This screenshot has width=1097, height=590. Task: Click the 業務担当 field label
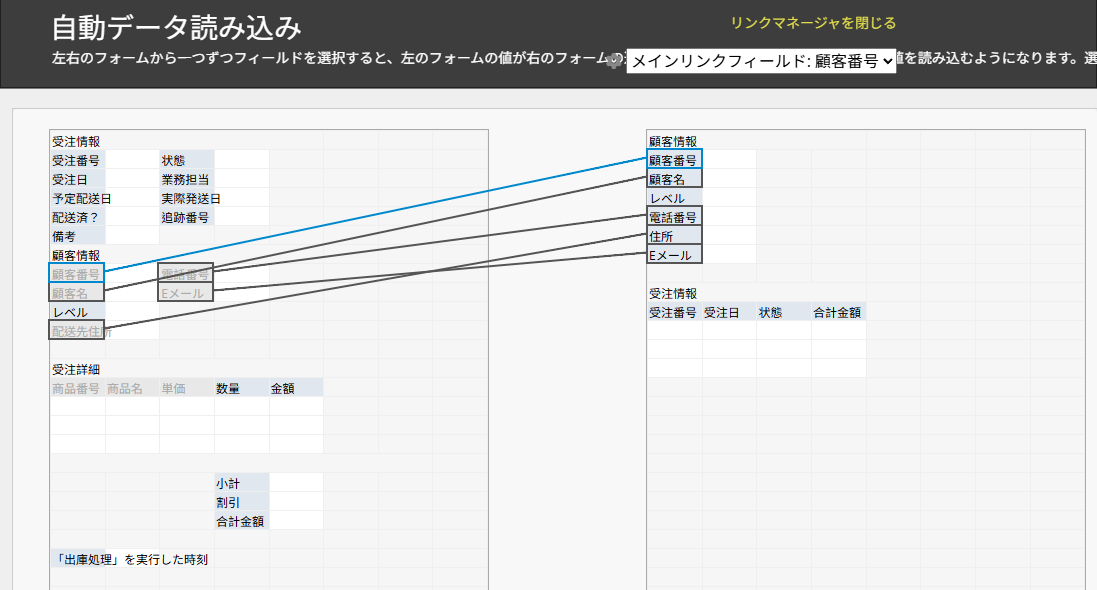[x=186, y=179]
